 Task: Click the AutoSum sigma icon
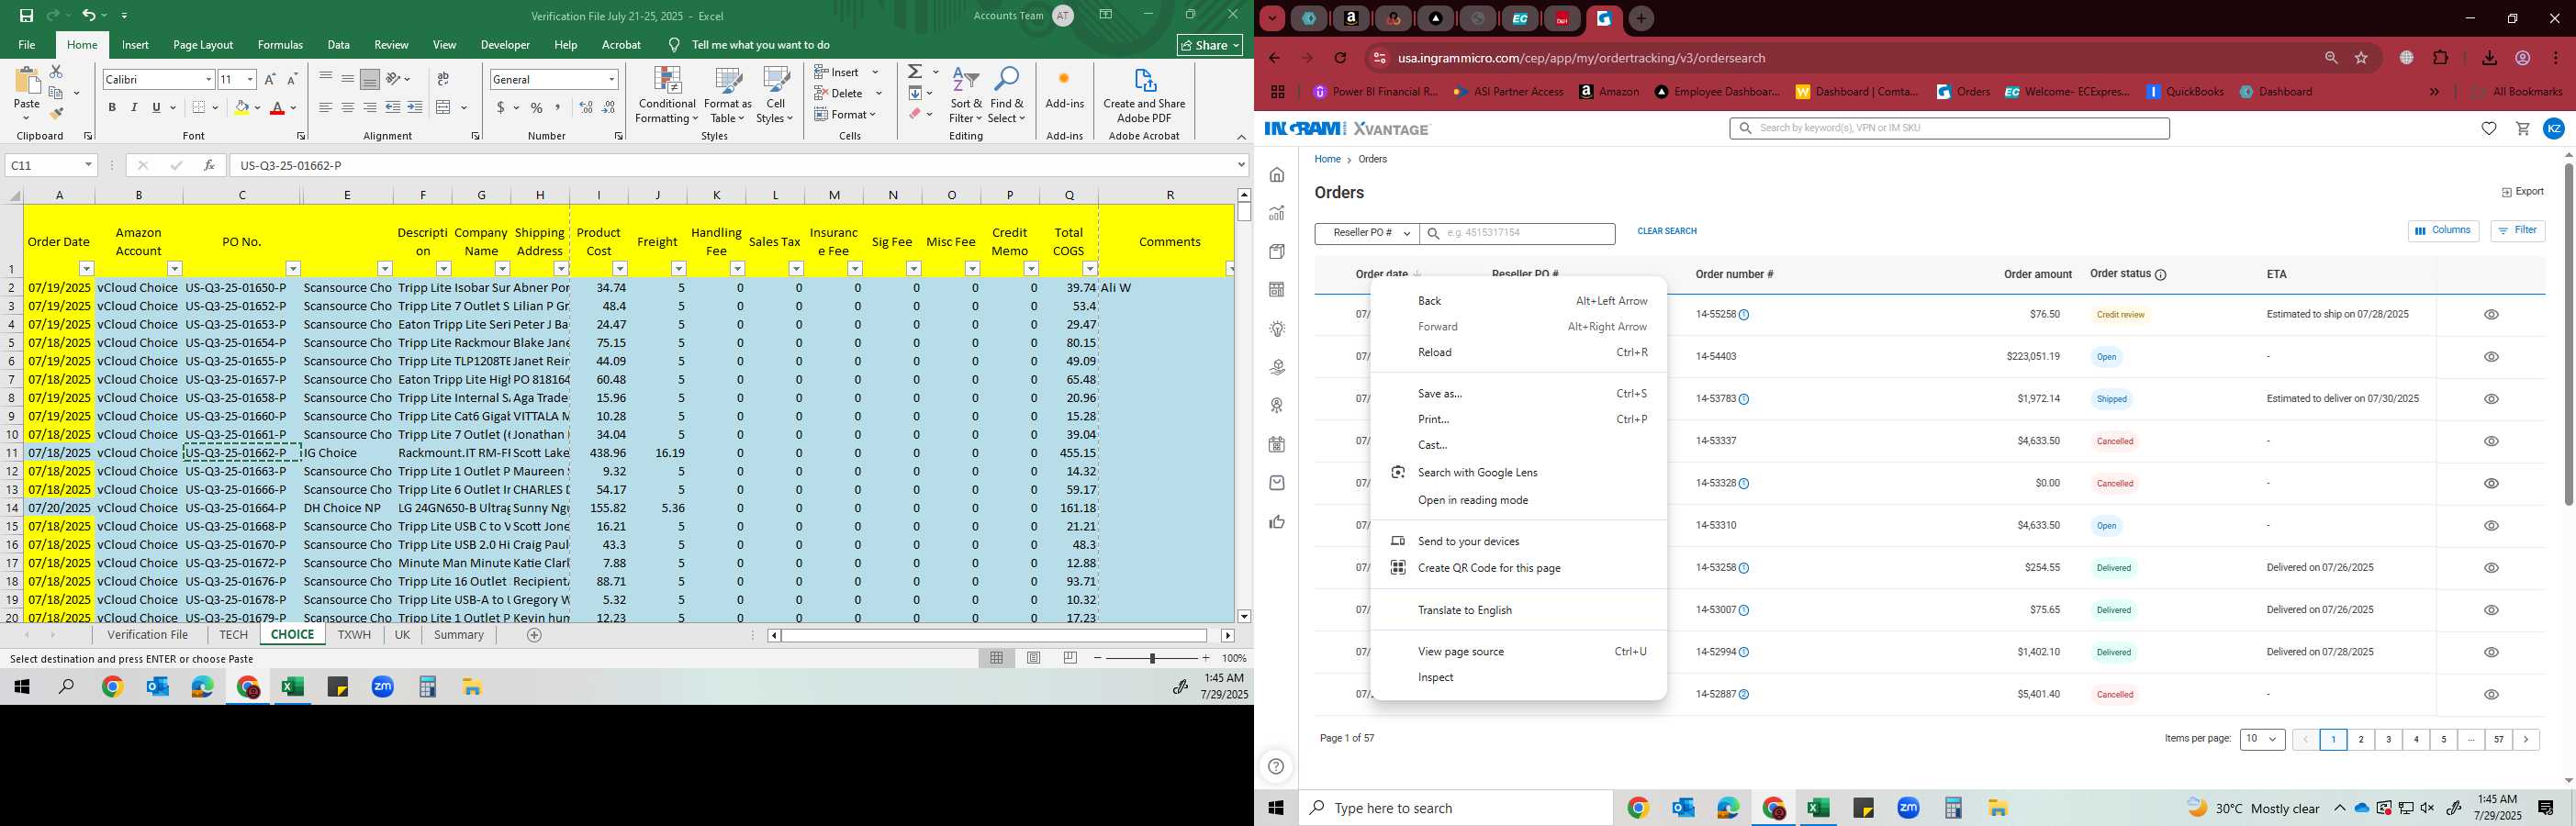point(915,71)
